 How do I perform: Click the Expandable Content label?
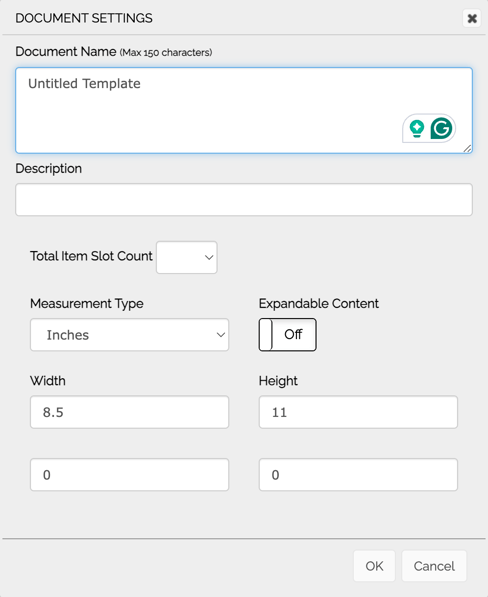[319, 303]
